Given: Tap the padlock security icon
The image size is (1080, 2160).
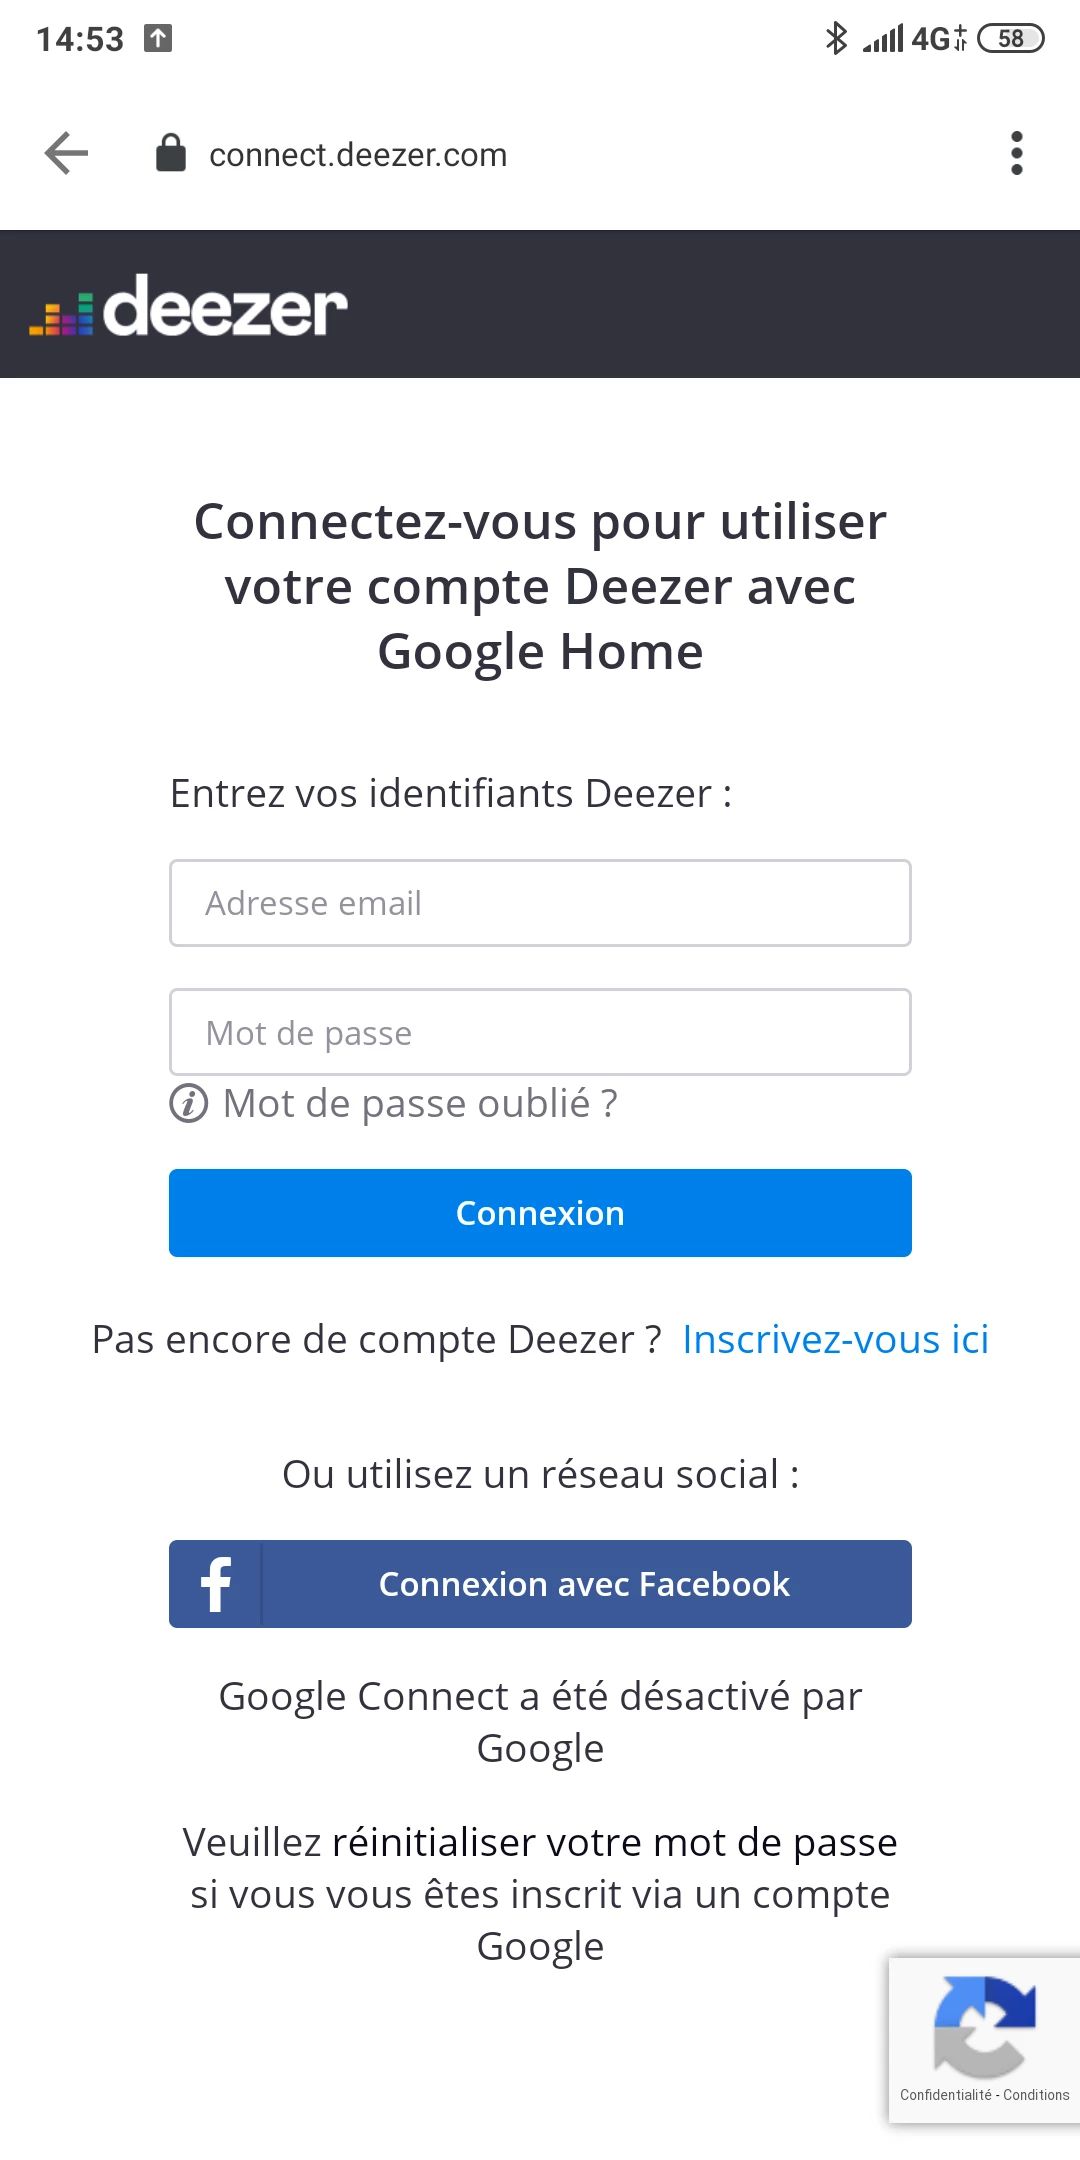Looking at the screenshot, I should (171, 153).
